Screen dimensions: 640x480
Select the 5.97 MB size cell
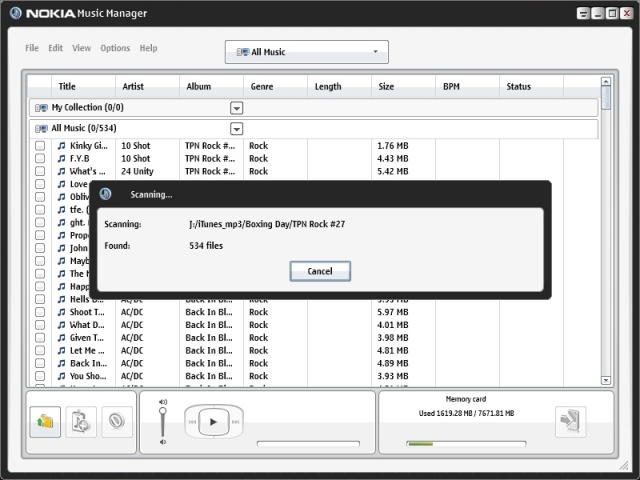pos(393,312)
